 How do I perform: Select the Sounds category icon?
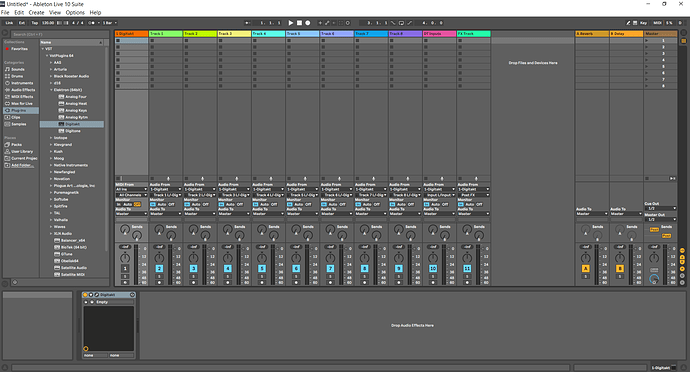point(7,70)
